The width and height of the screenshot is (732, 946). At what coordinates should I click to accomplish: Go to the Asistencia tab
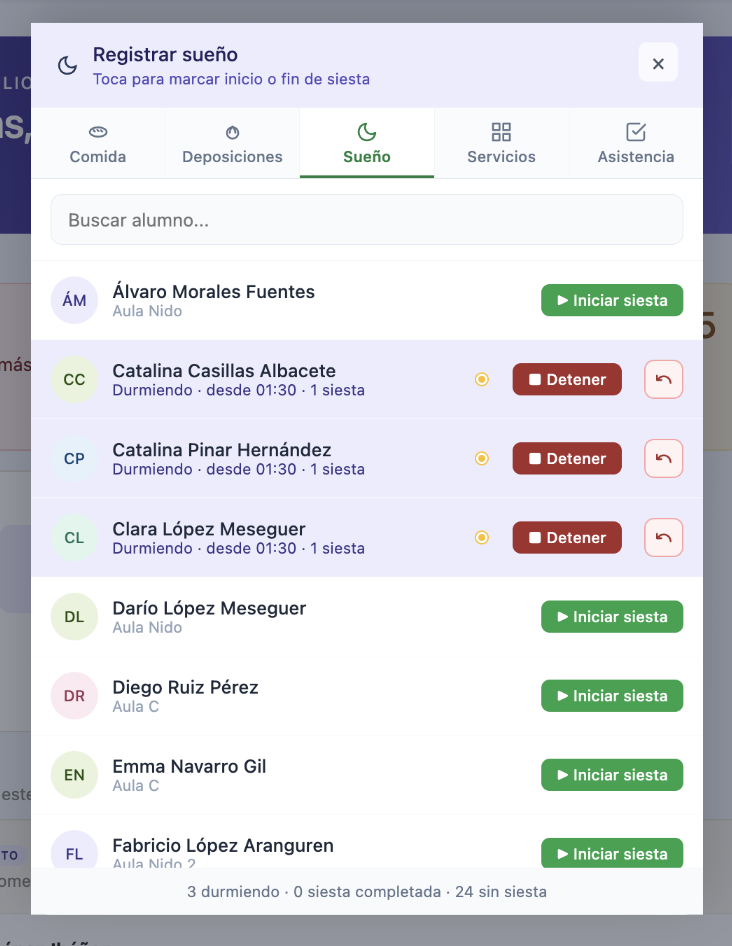pyautogui.click(x=635, y=144)
